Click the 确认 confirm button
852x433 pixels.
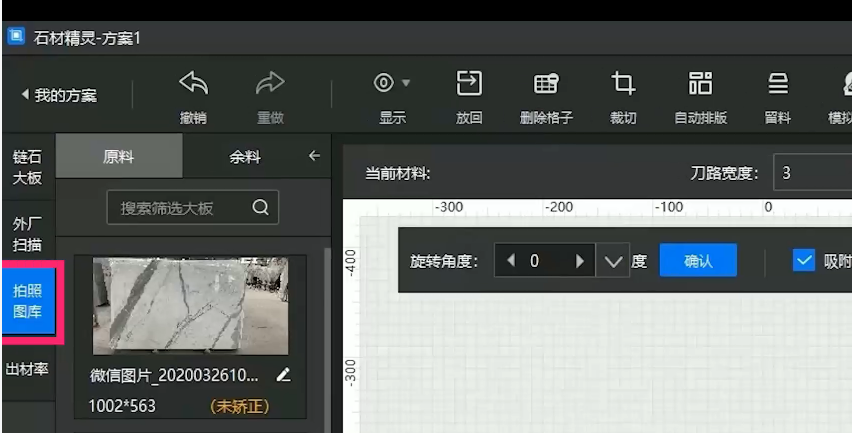coord(697,261)
